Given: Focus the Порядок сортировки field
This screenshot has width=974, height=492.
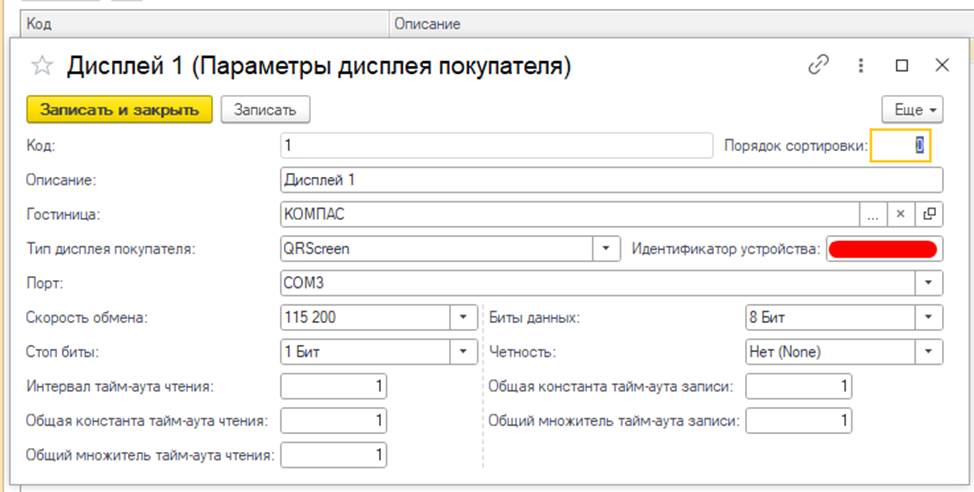Looking at the screenshot, I should pos(900,145).
